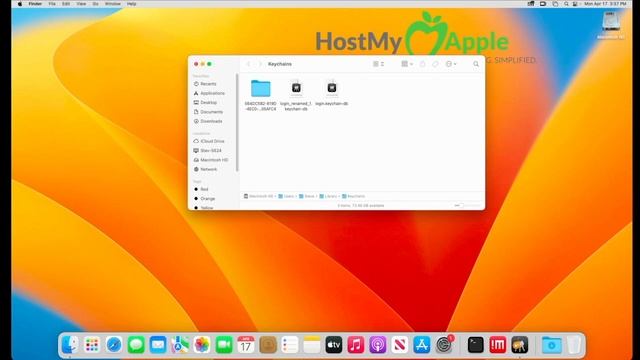Screen dimensions: 640x360
Task: Select Macintosh HD in the sidebar
Action: coord(214,160)
